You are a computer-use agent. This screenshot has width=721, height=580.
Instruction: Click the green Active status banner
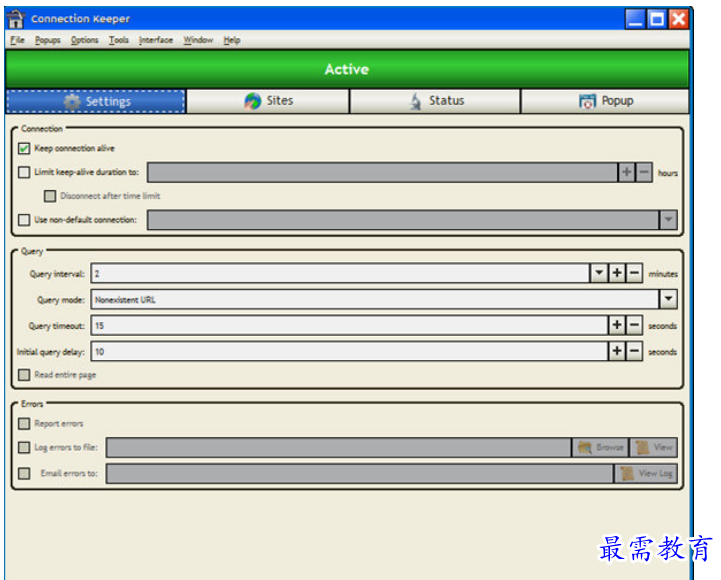pos(347,69)
